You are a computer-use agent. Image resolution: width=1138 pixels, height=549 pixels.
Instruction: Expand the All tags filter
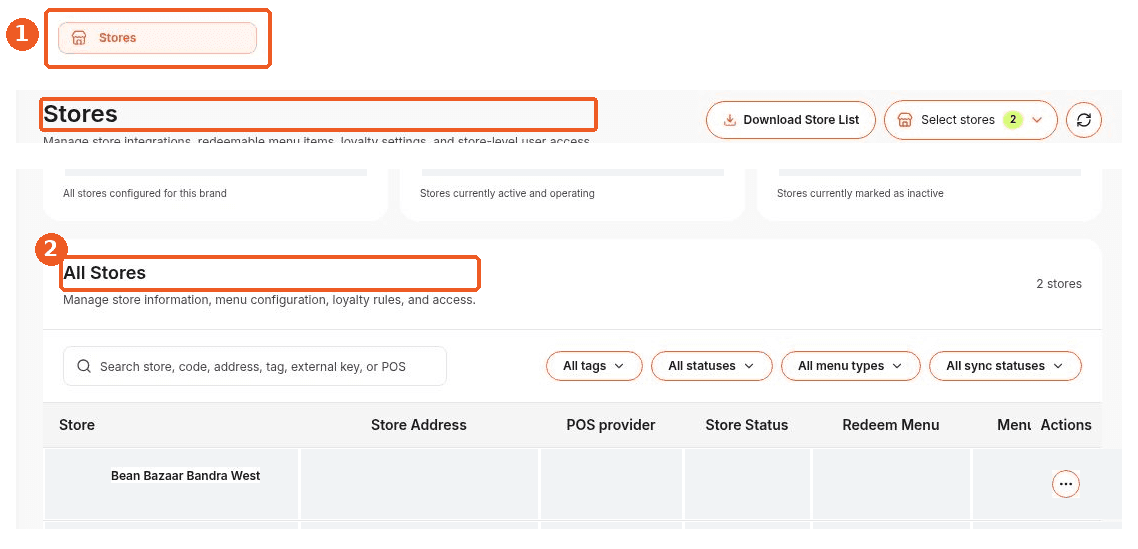point(594,366)
